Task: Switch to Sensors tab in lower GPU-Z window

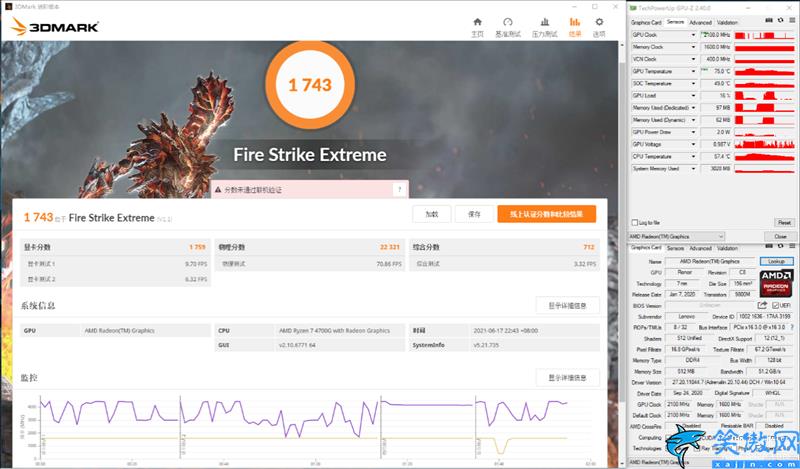Action: (675, 248)
